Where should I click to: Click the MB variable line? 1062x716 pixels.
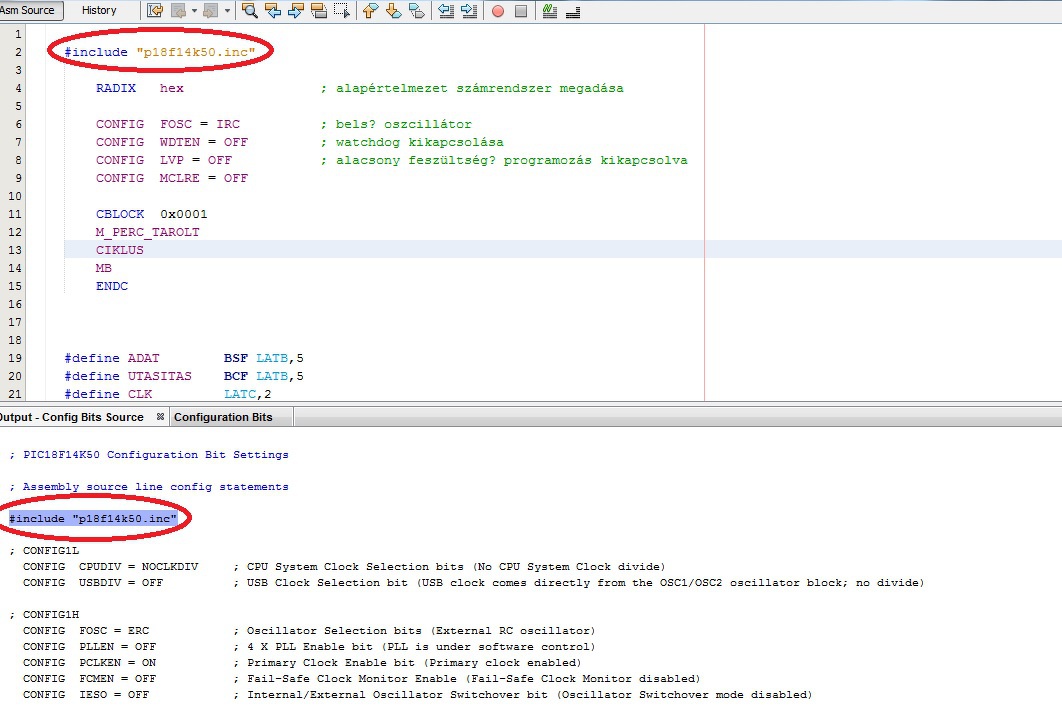tap(104, 268)
